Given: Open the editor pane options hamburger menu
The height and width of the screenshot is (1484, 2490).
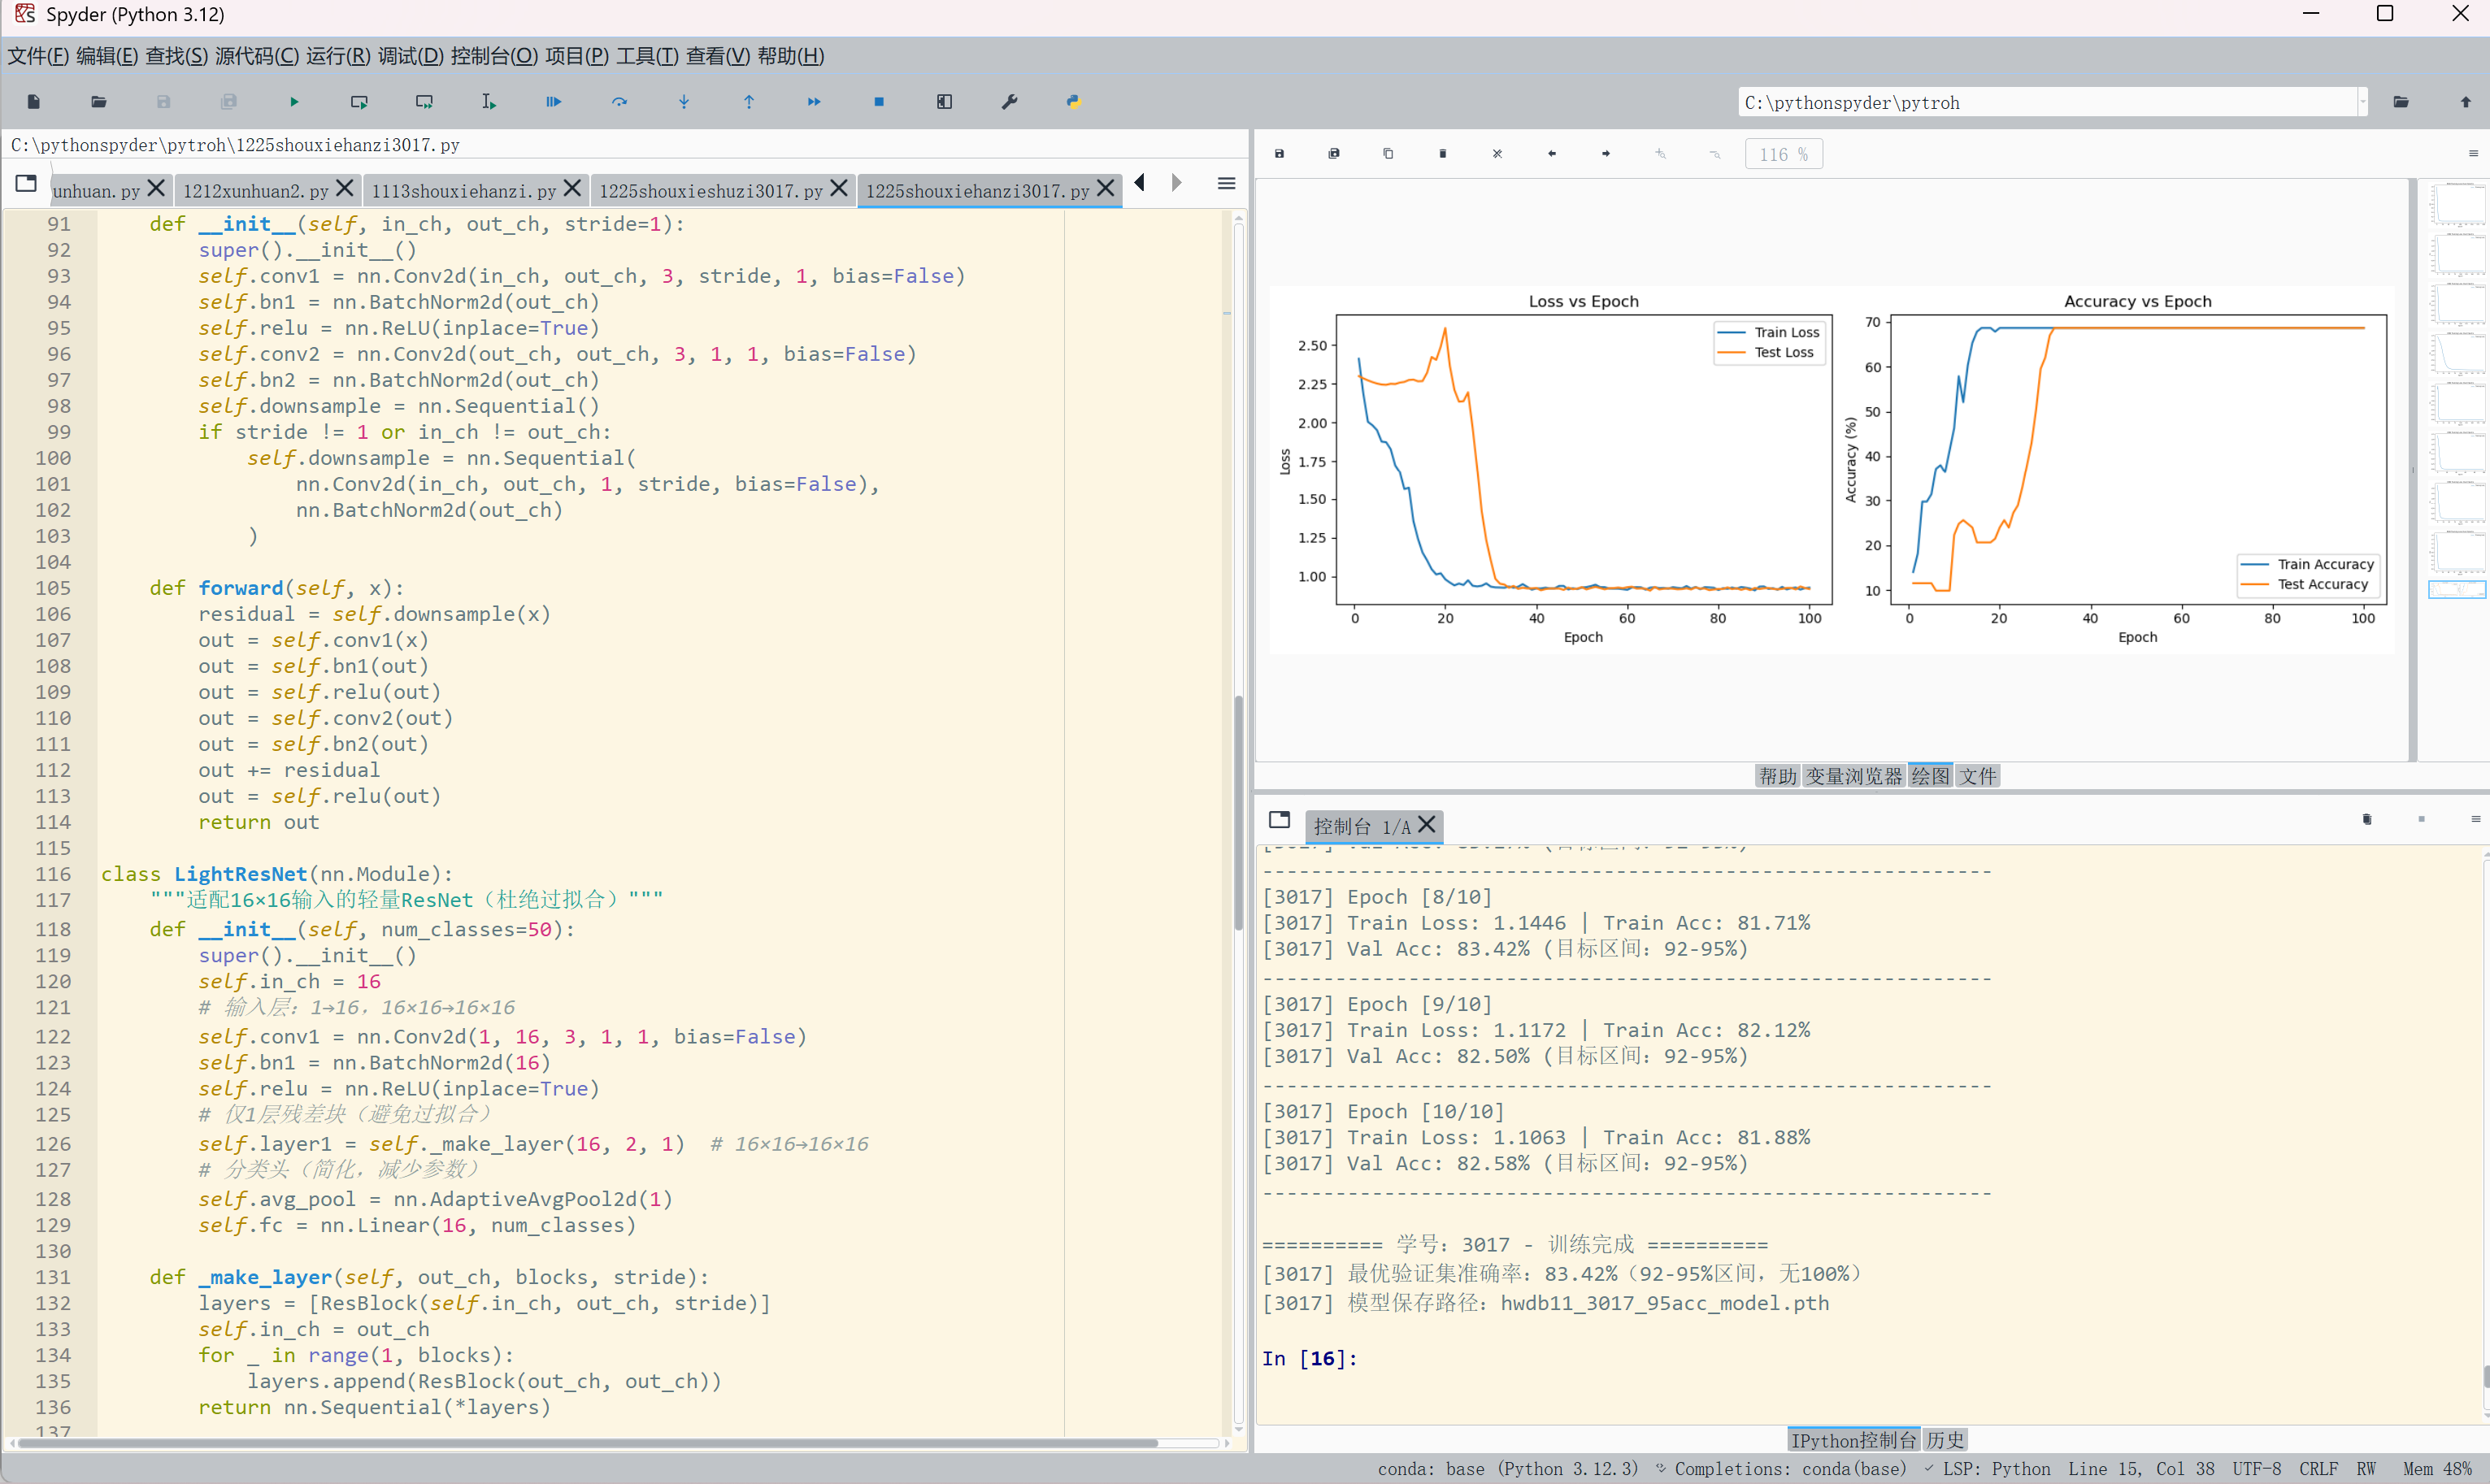Looking at the screenshot, I should tap(1227, 184).
